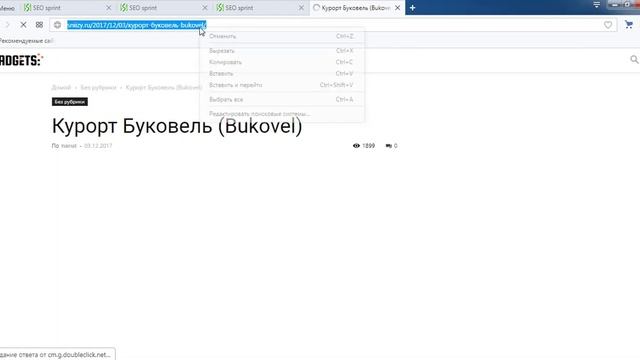This screenshot has width=640, height=360.
Task: Click the forward navigation arrow
Action: [7, 25]
